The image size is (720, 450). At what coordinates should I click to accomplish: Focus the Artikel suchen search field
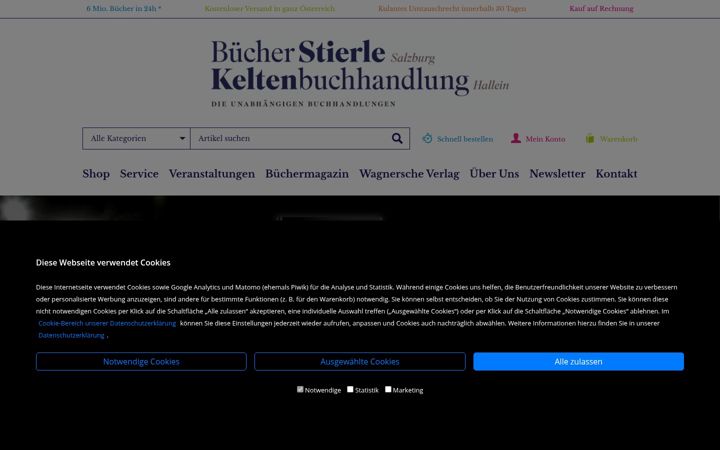[x=290, y=138]
